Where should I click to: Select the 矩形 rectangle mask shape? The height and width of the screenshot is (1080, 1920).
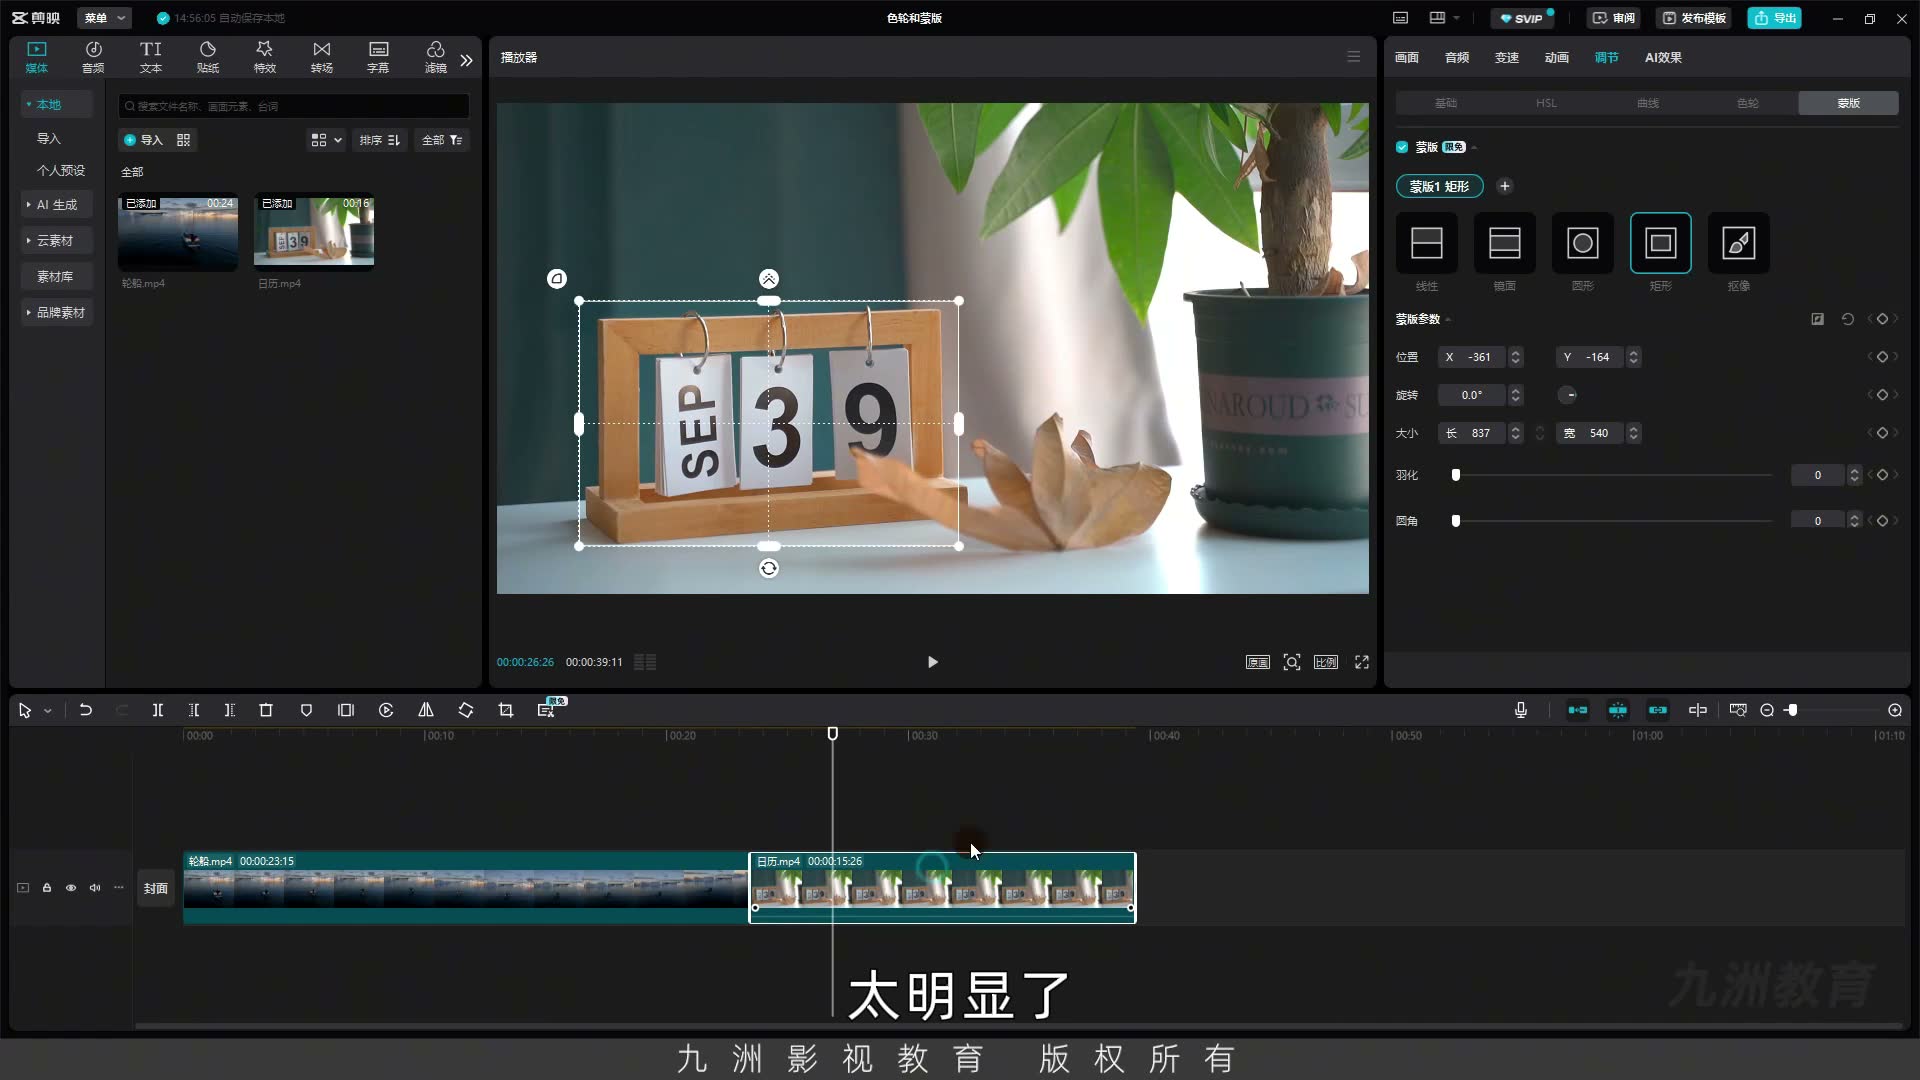(1660, 243)
